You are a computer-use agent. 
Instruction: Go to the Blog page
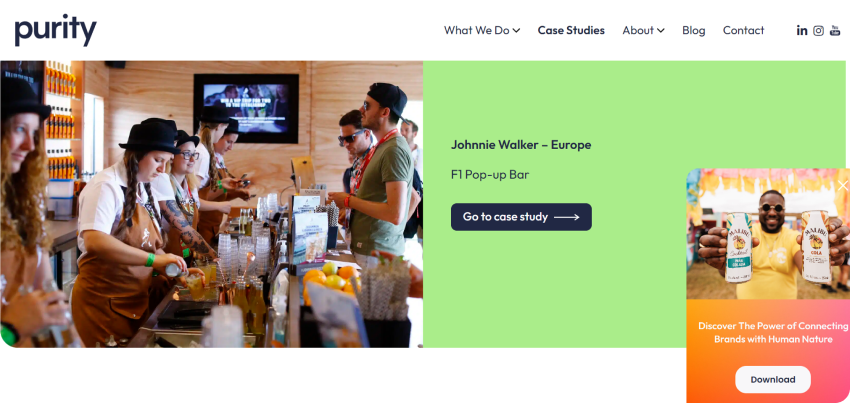click(x=693, y=30)
